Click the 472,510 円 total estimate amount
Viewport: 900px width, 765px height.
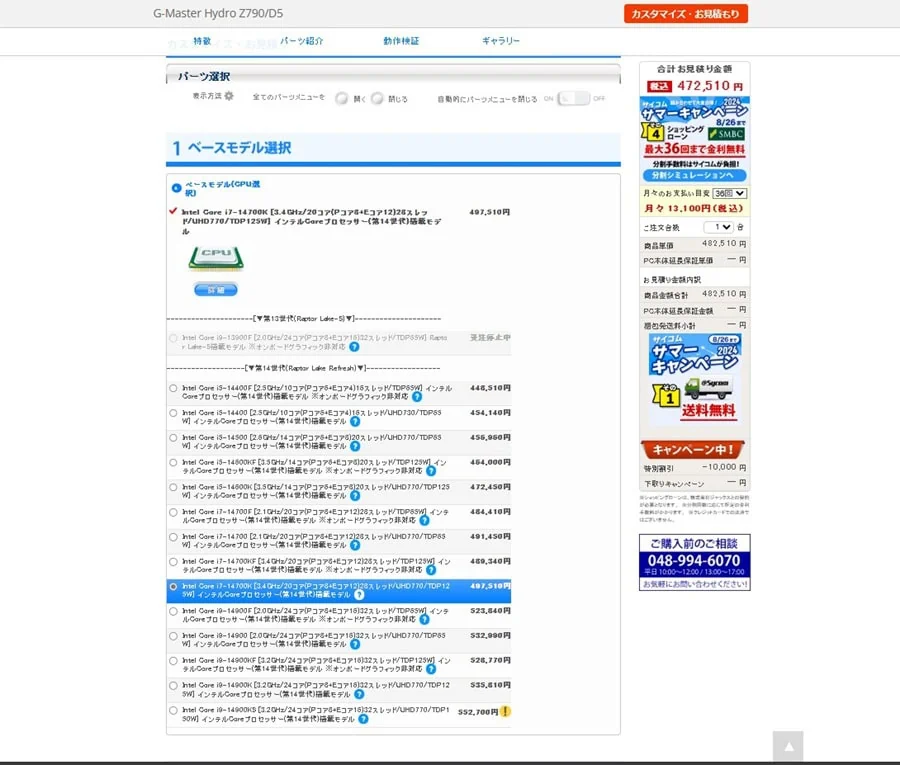point(710,86)
